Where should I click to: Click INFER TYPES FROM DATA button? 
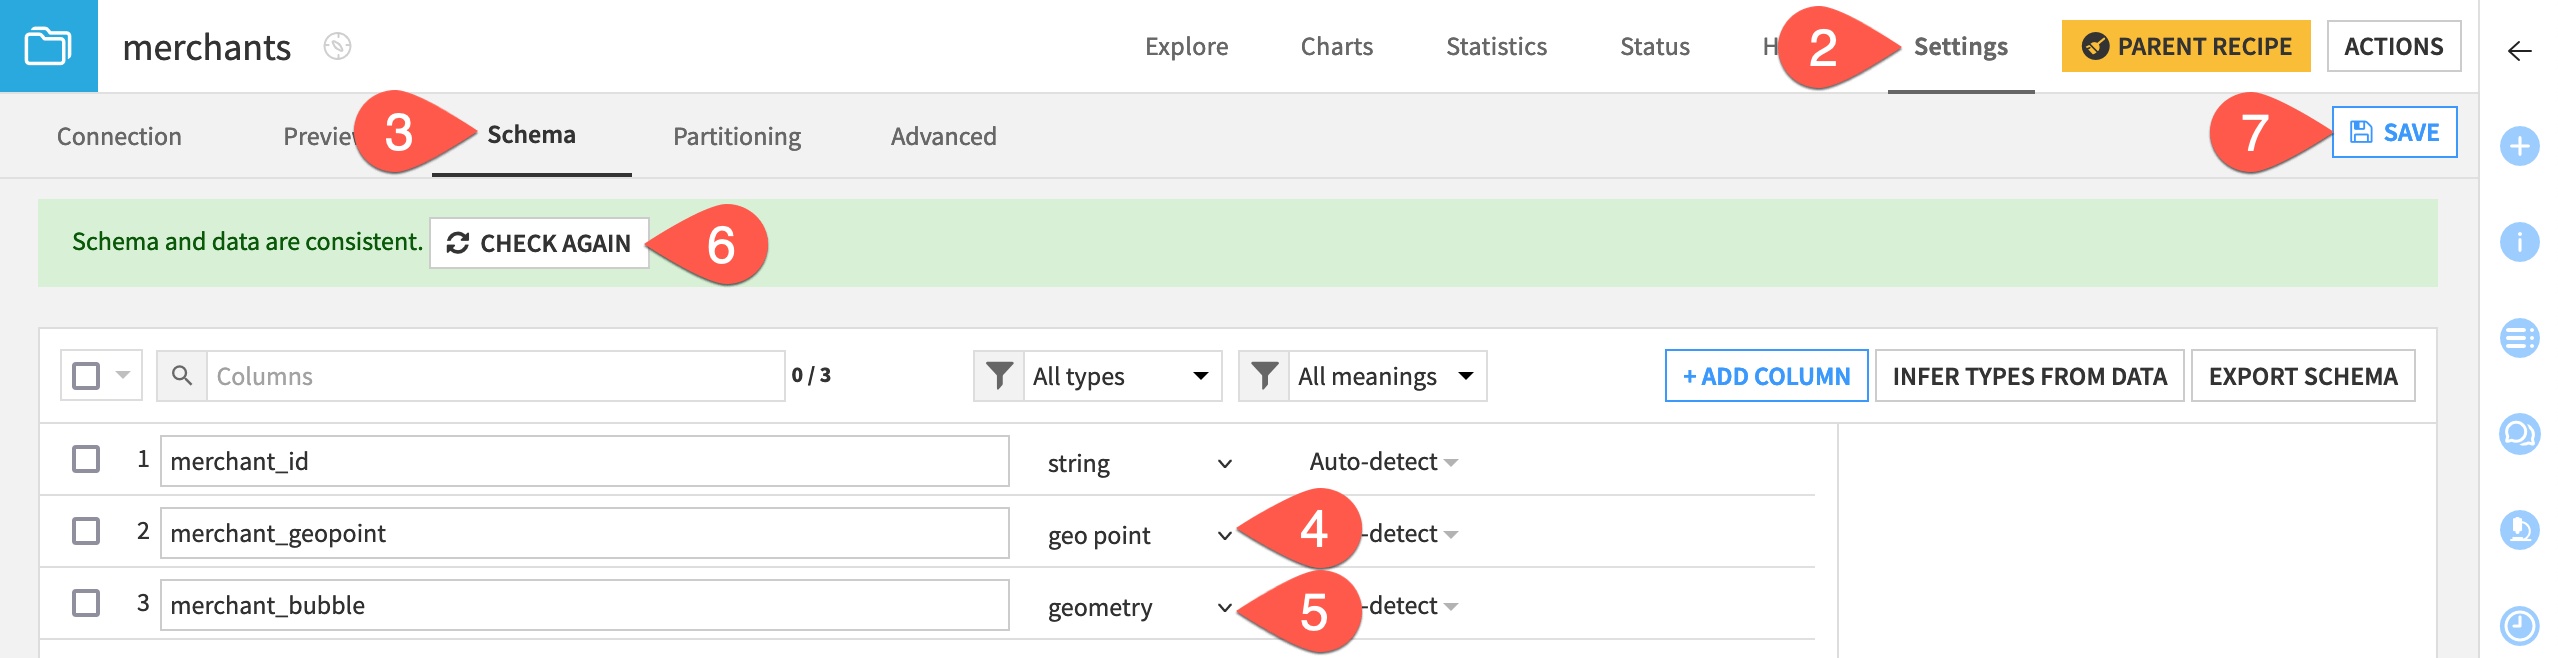coord(2029,376)
